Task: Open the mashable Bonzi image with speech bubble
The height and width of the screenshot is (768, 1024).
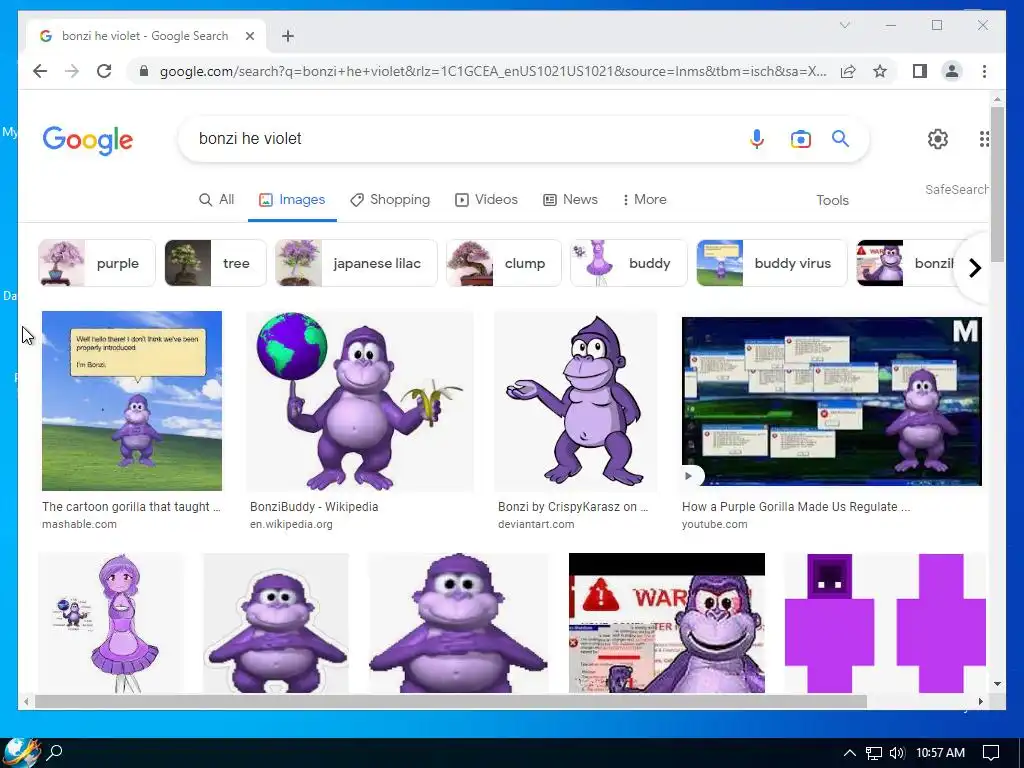Action: tap(132, 400)
